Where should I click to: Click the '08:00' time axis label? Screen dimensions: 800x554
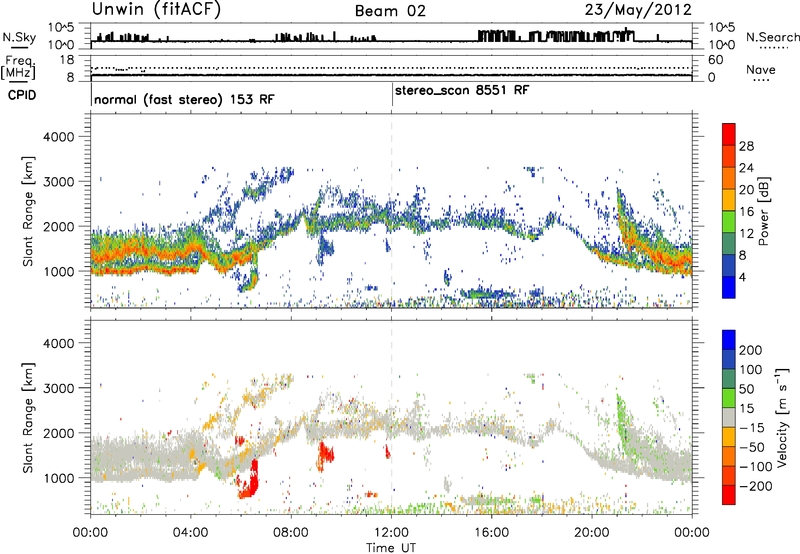point(291,533)
